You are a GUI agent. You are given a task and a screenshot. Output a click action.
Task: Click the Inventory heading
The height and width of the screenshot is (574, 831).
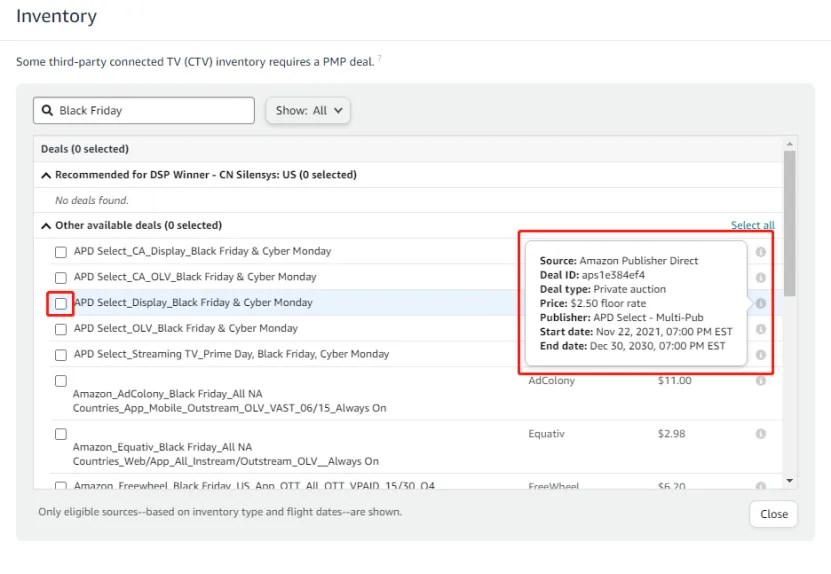pyautogui.click(x=57, y=16)
